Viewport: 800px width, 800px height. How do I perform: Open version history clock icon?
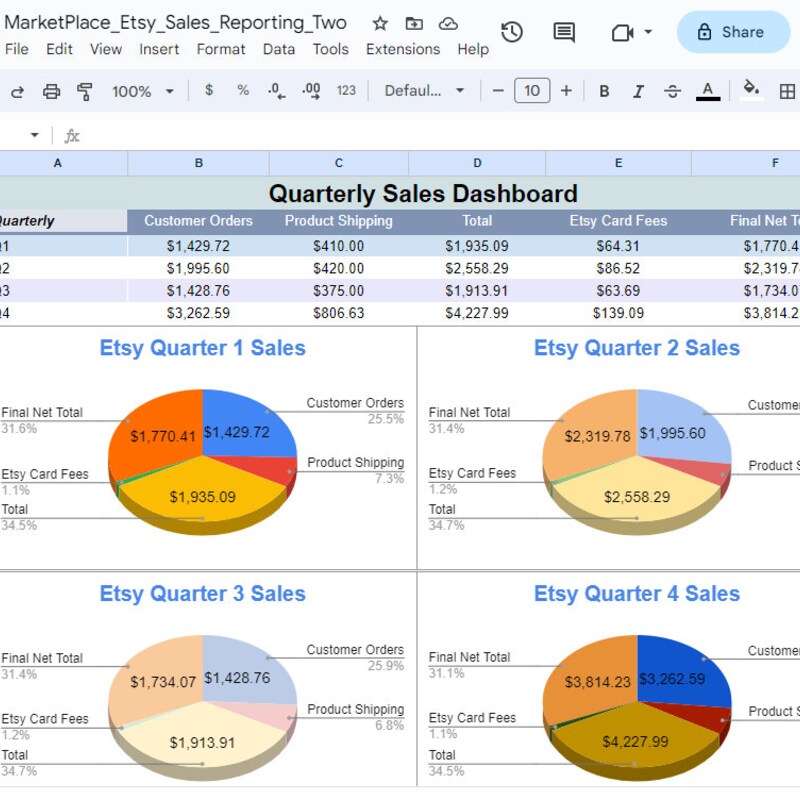(512, 32)
